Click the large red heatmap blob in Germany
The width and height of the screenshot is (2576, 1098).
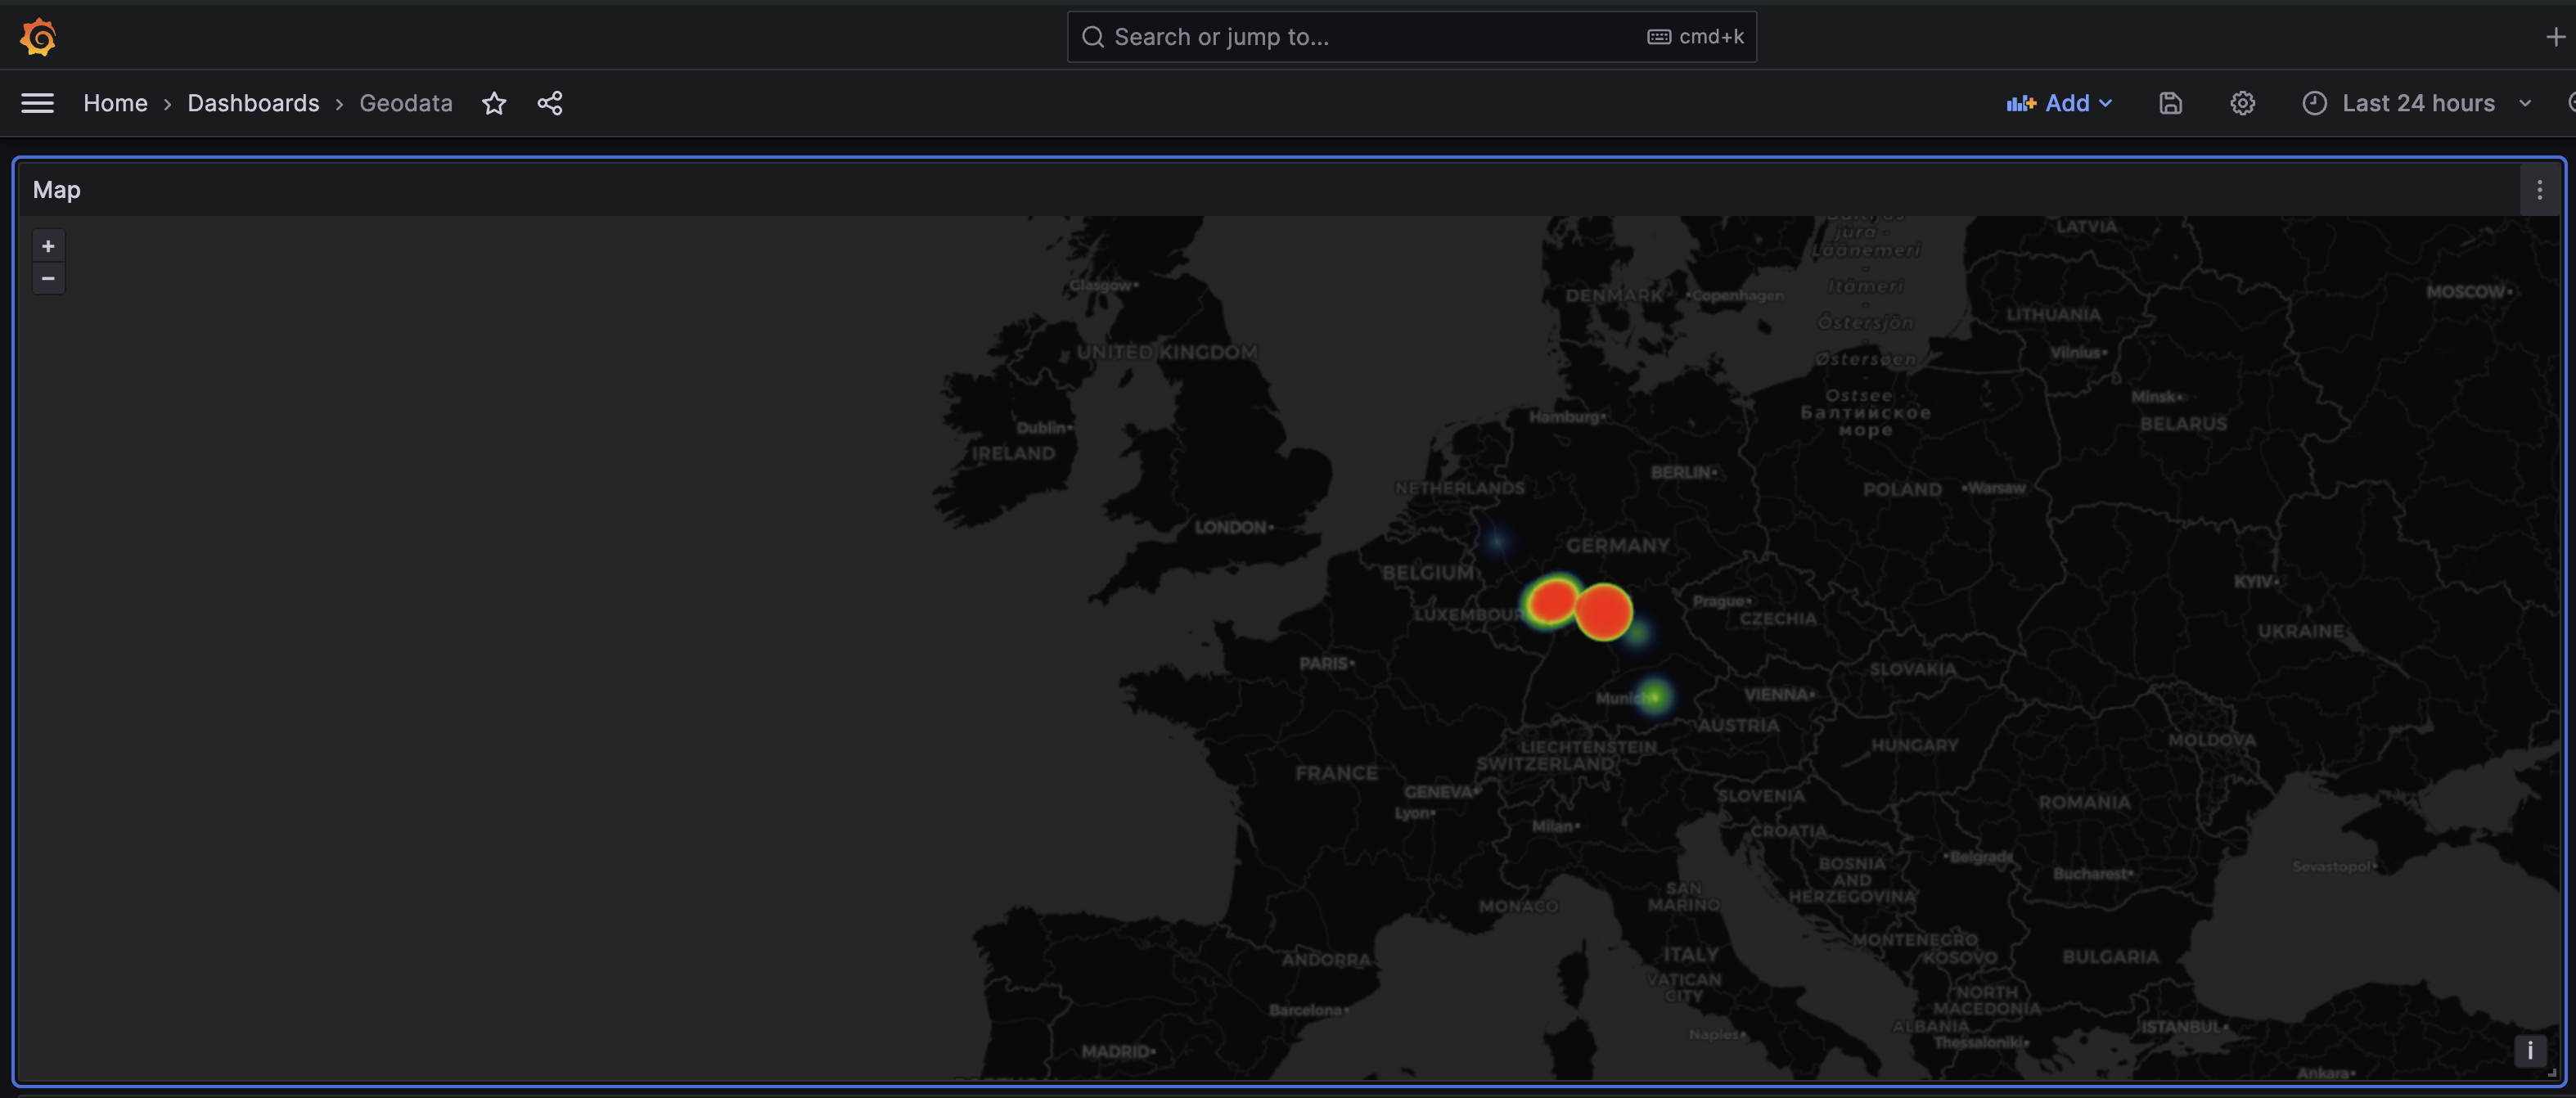(1603, 611)
